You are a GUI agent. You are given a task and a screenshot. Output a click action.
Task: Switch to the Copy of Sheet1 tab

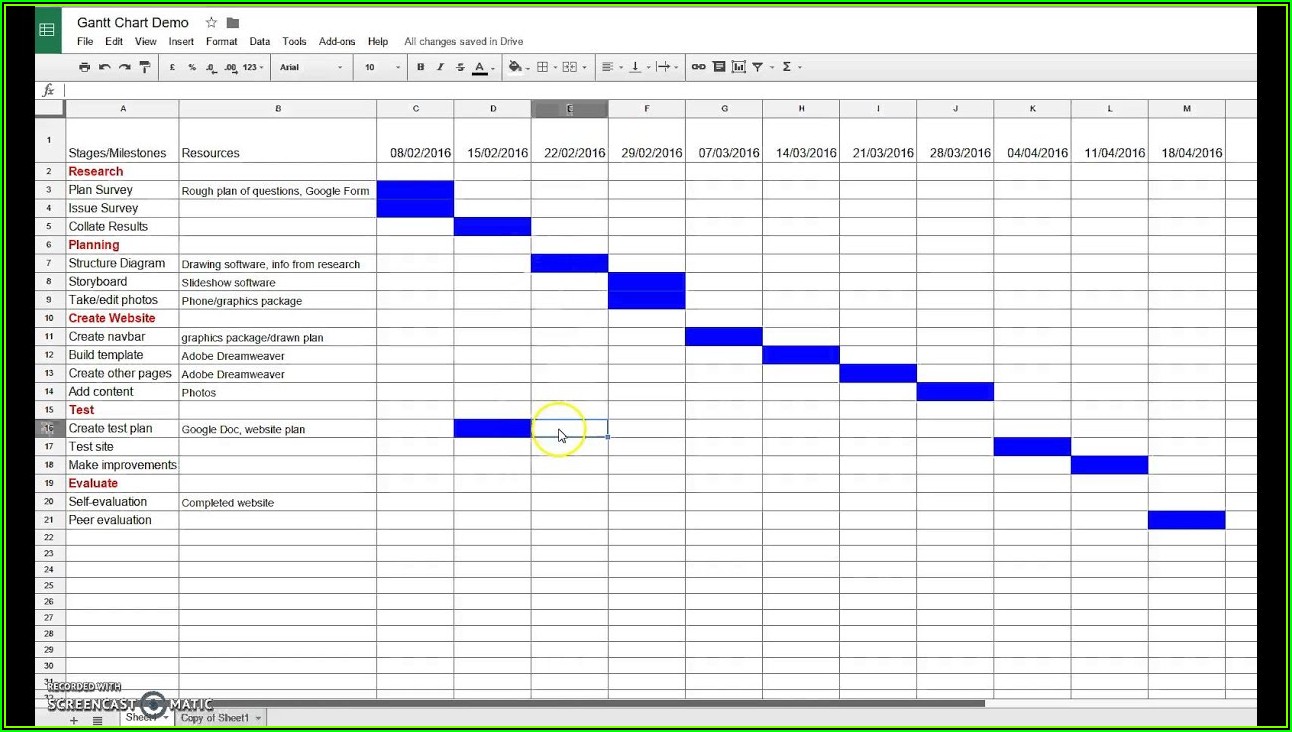tap(215, 718)
